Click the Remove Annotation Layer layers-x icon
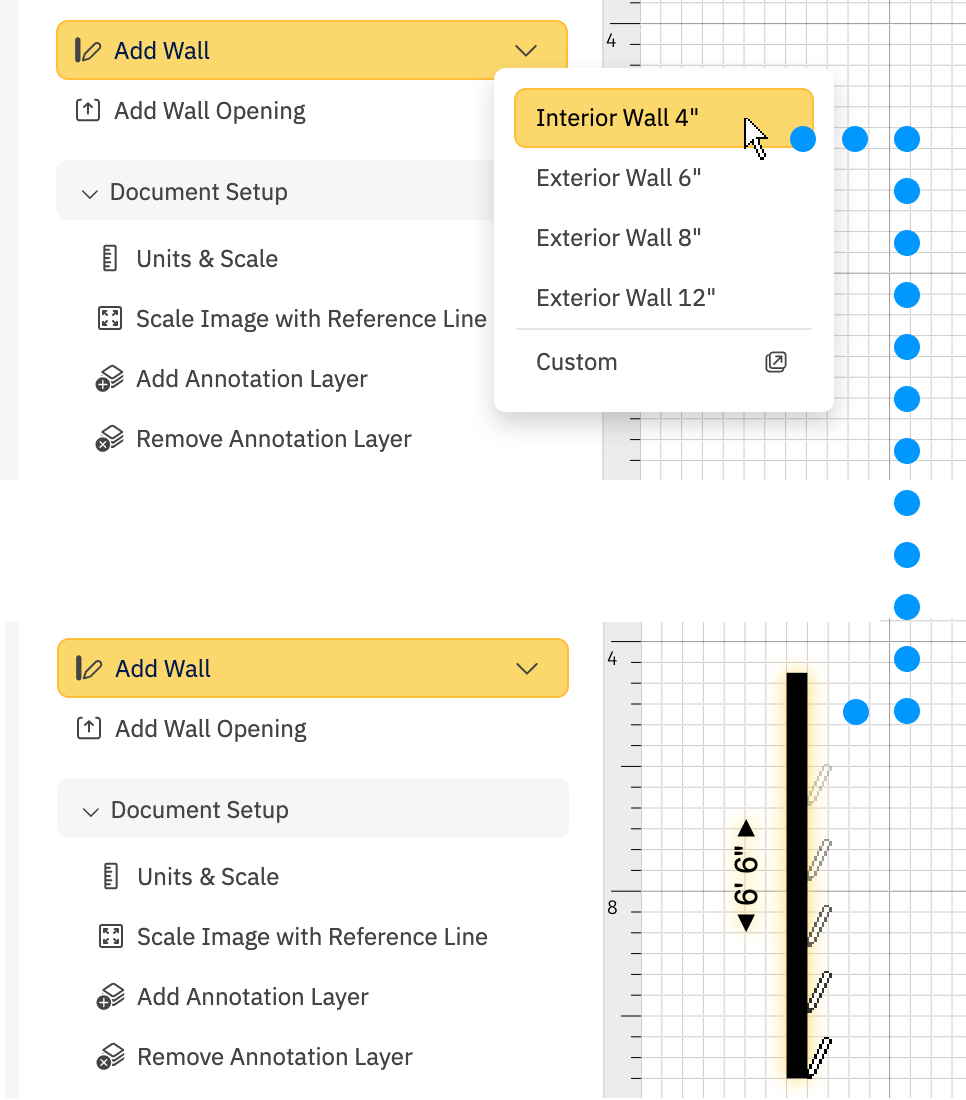The width and height of the screenshot is (966, 1100). point(113,438)
